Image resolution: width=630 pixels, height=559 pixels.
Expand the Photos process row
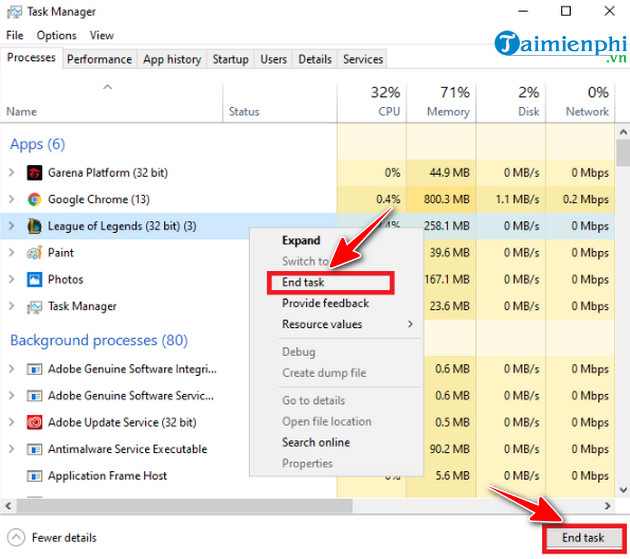pyautogui.click(x=12, y=279)
